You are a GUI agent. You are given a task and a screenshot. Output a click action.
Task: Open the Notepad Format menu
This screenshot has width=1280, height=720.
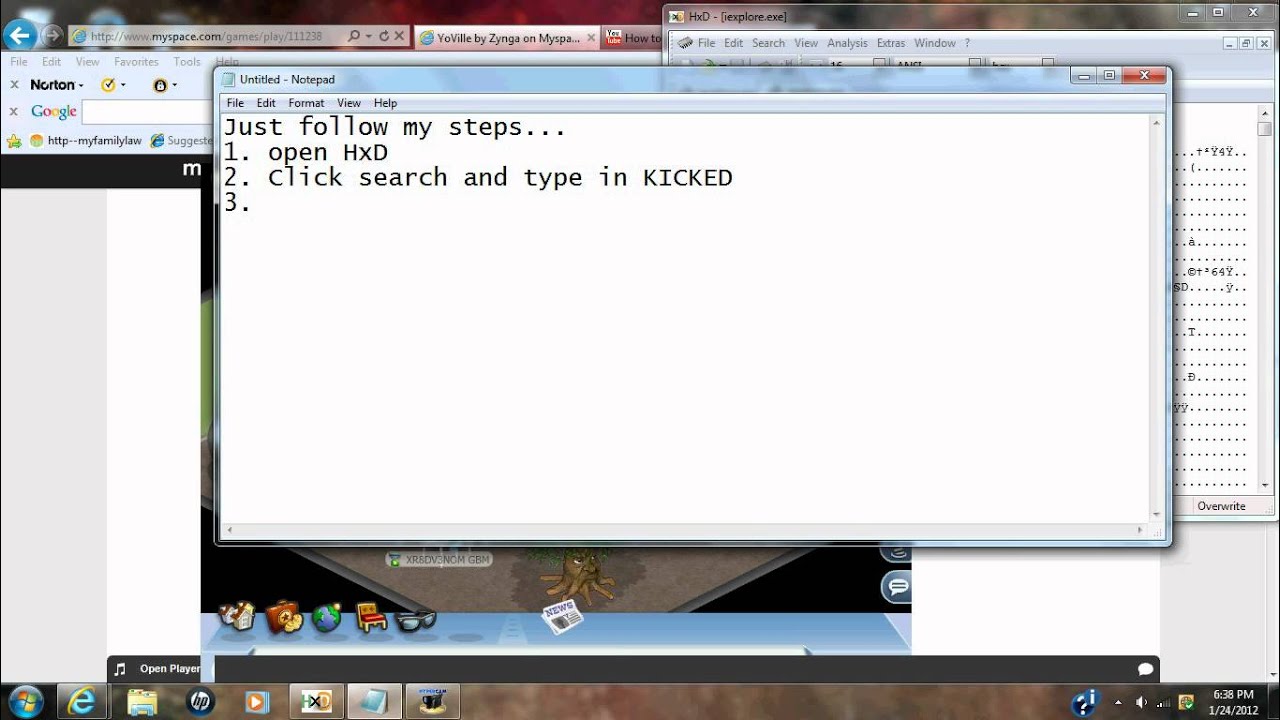306,103
